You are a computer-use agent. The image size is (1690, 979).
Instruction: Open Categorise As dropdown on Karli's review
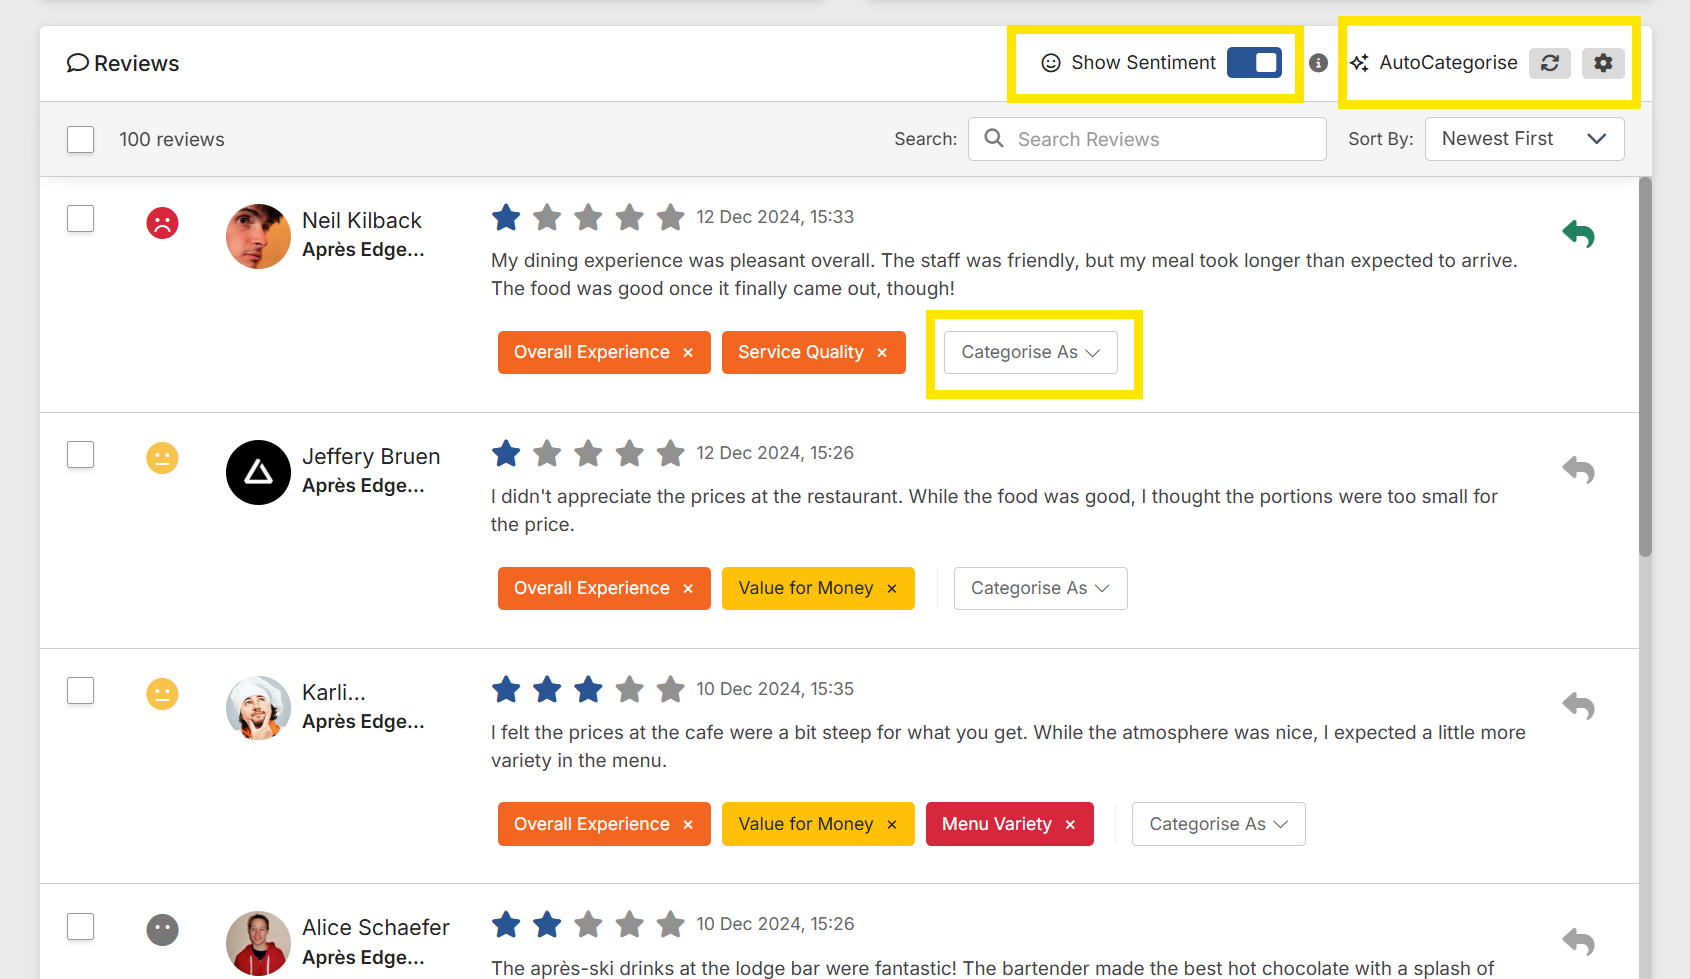point(1217,825)
